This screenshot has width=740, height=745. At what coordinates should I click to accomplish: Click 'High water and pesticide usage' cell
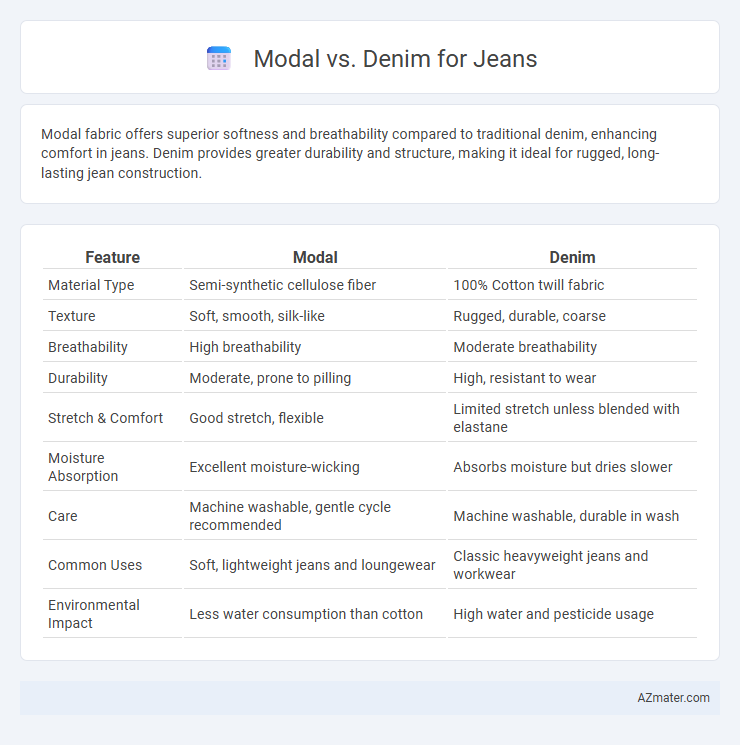553,614
